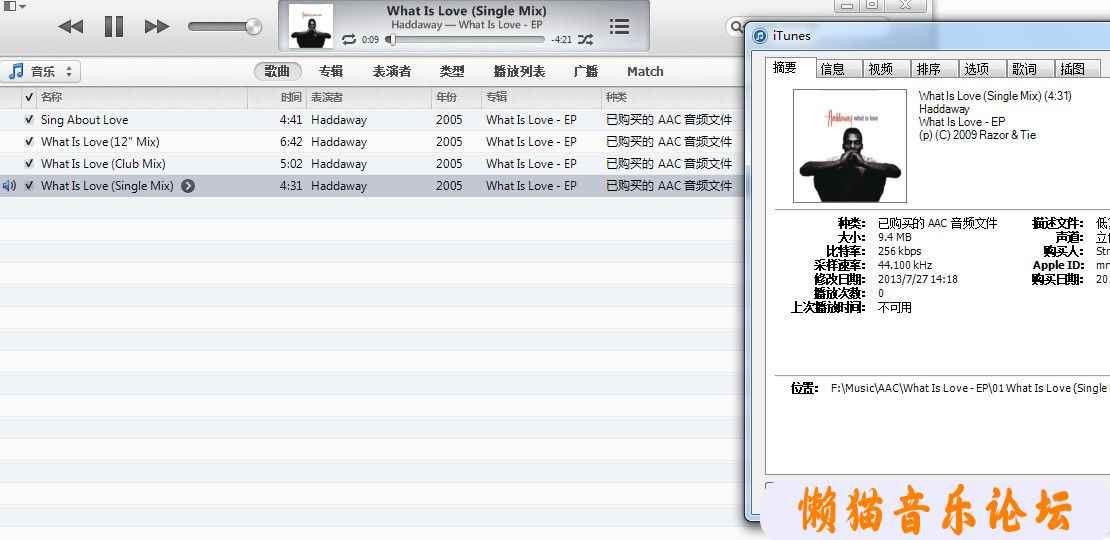Click duration 6:42 in song list
Screen dimensions: 1110x540
pyautogui.click(x=291, y=142)
